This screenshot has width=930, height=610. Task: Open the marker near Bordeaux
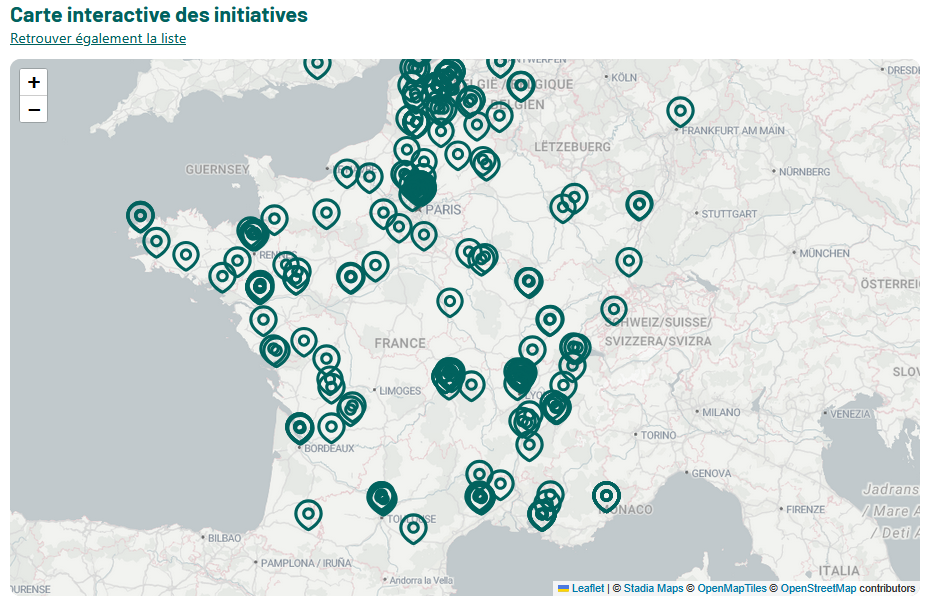[300, 428]
